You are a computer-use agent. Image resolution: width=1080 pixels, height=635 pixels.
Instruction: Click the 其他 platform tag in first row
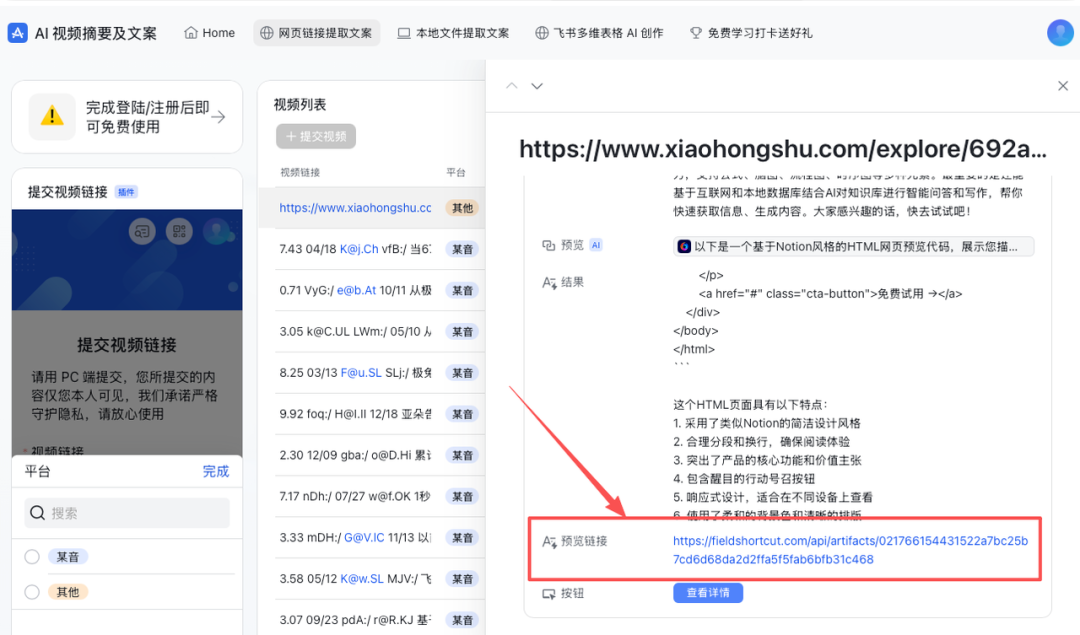pyautogui.click(x=462, y=208)
